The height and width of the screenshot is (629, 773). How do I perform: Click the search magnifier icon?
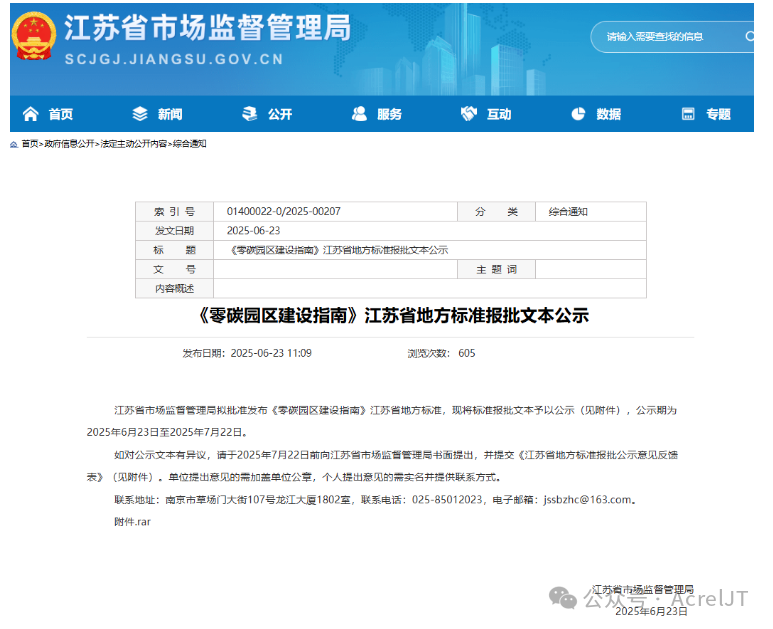point(749,36)
